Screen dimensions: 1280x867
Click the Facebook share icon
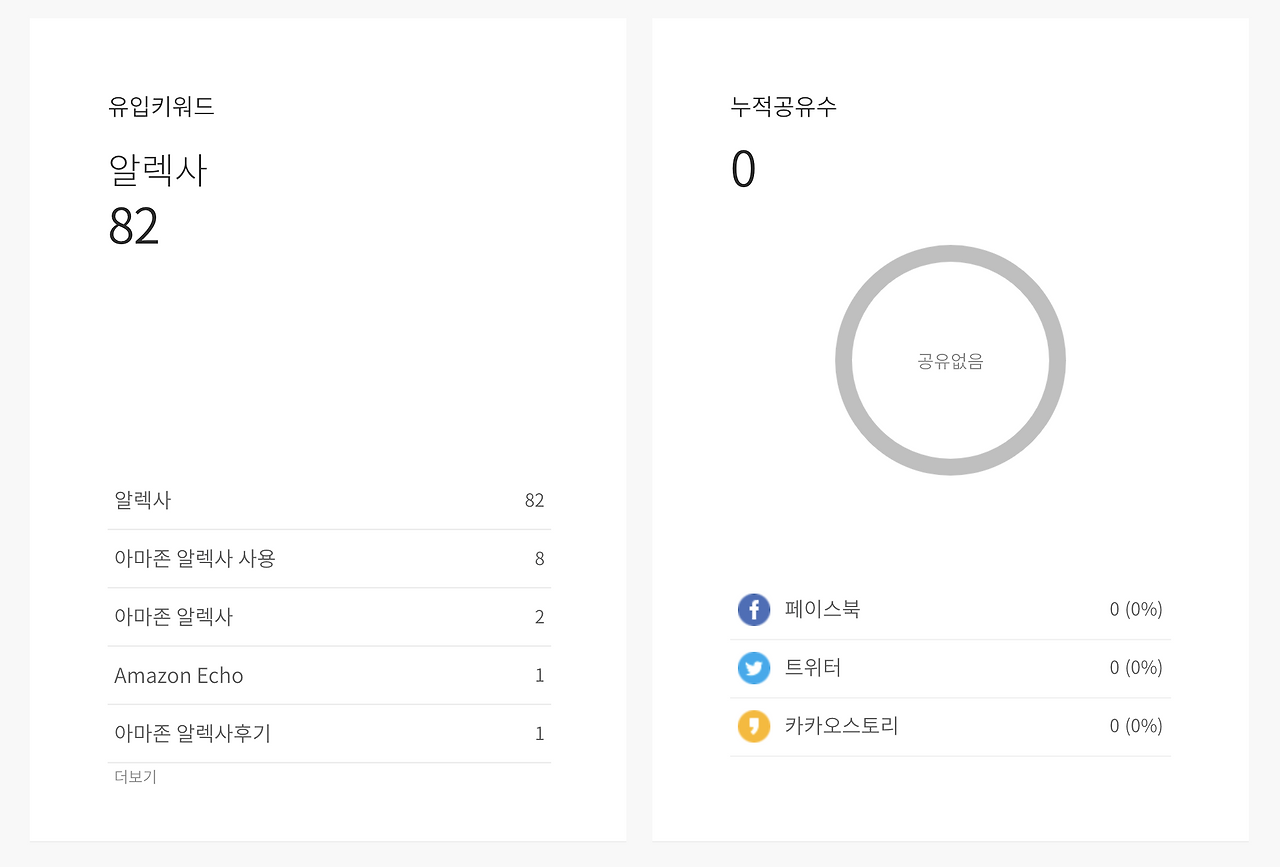pyautogui.click(x=754, y=609)
